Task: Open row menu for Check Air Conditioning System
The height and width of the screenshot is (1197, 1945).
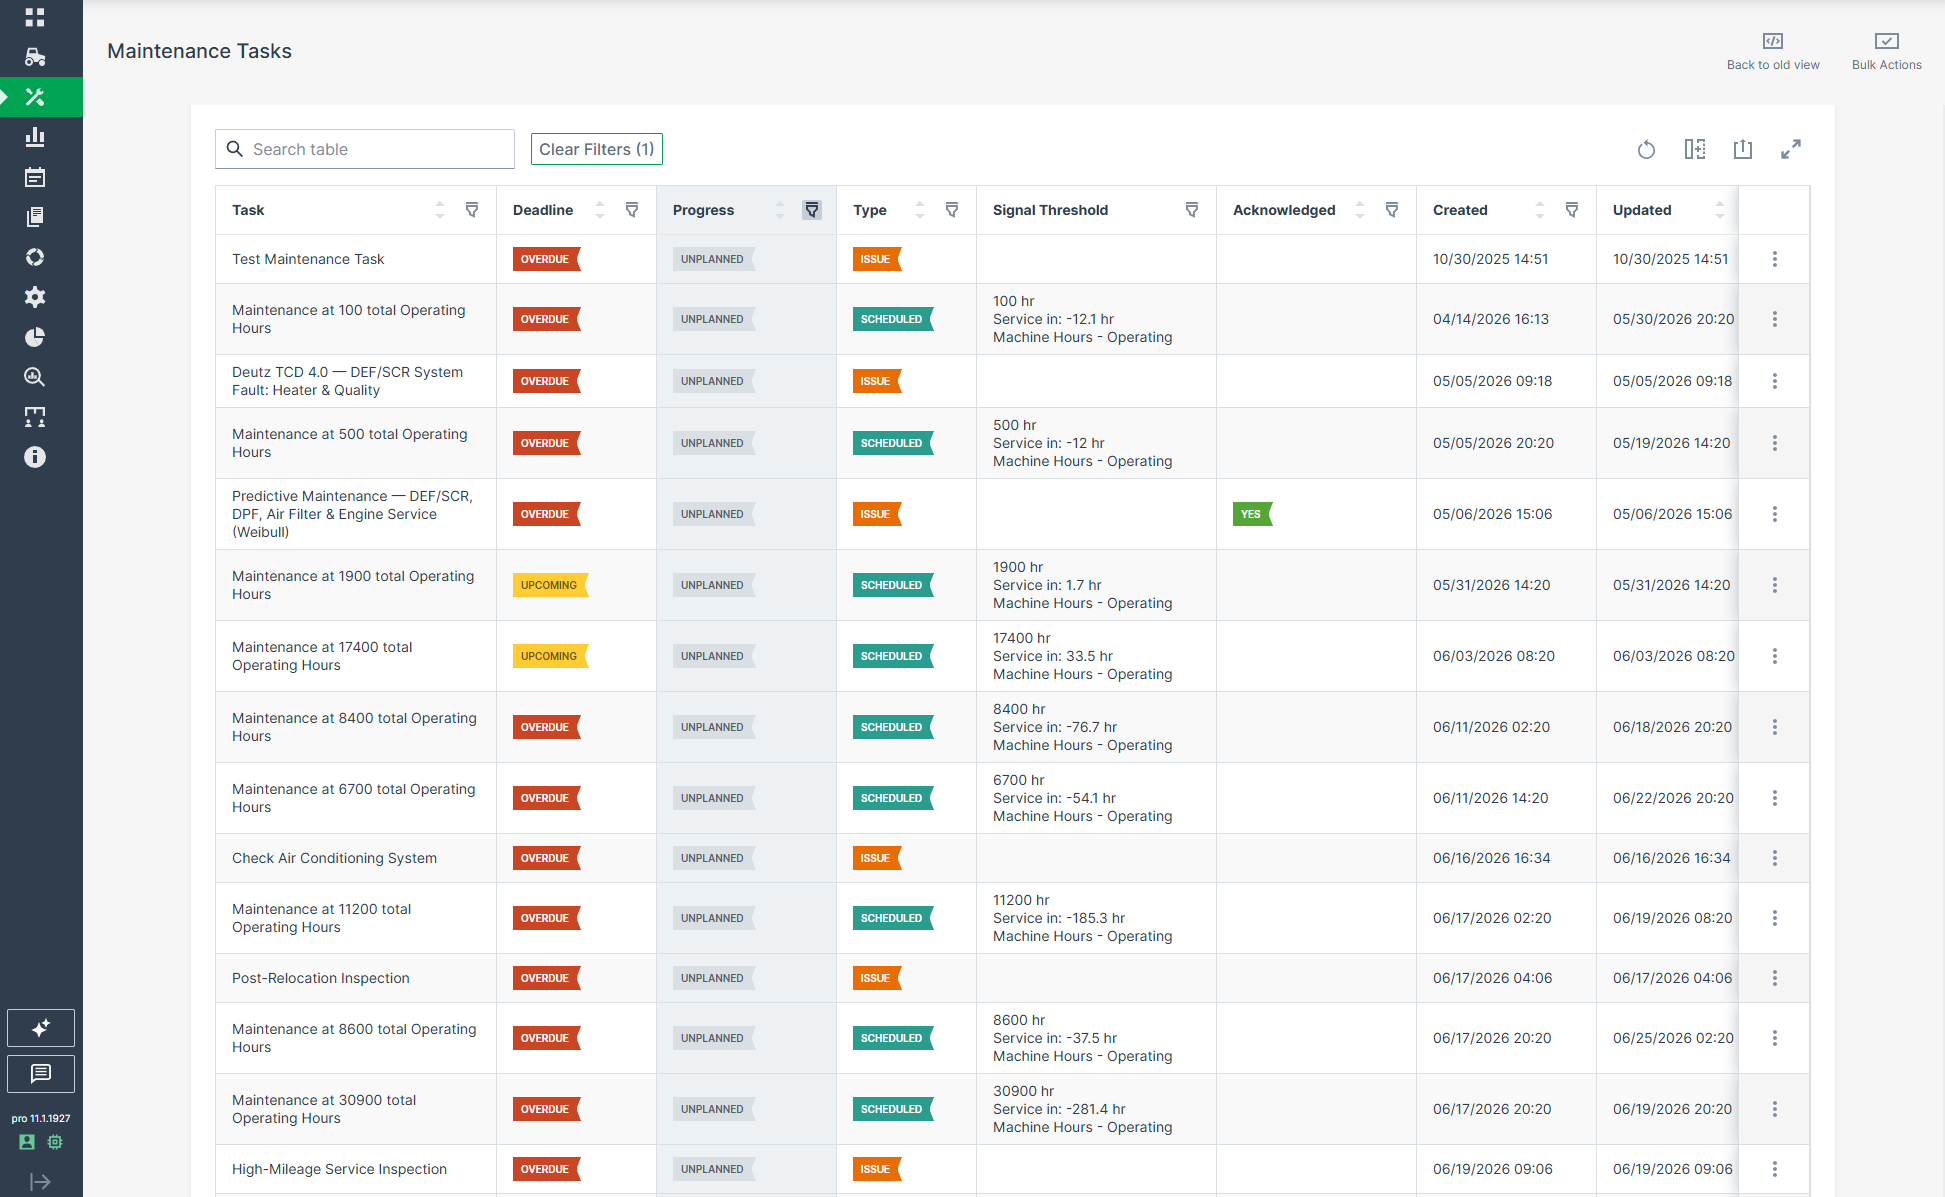Action: tap(1775, 858)
